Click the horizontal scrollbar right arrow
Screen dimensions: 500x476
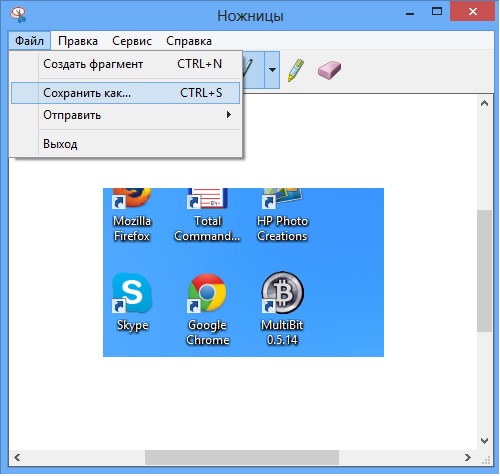[x=468, y=458]
